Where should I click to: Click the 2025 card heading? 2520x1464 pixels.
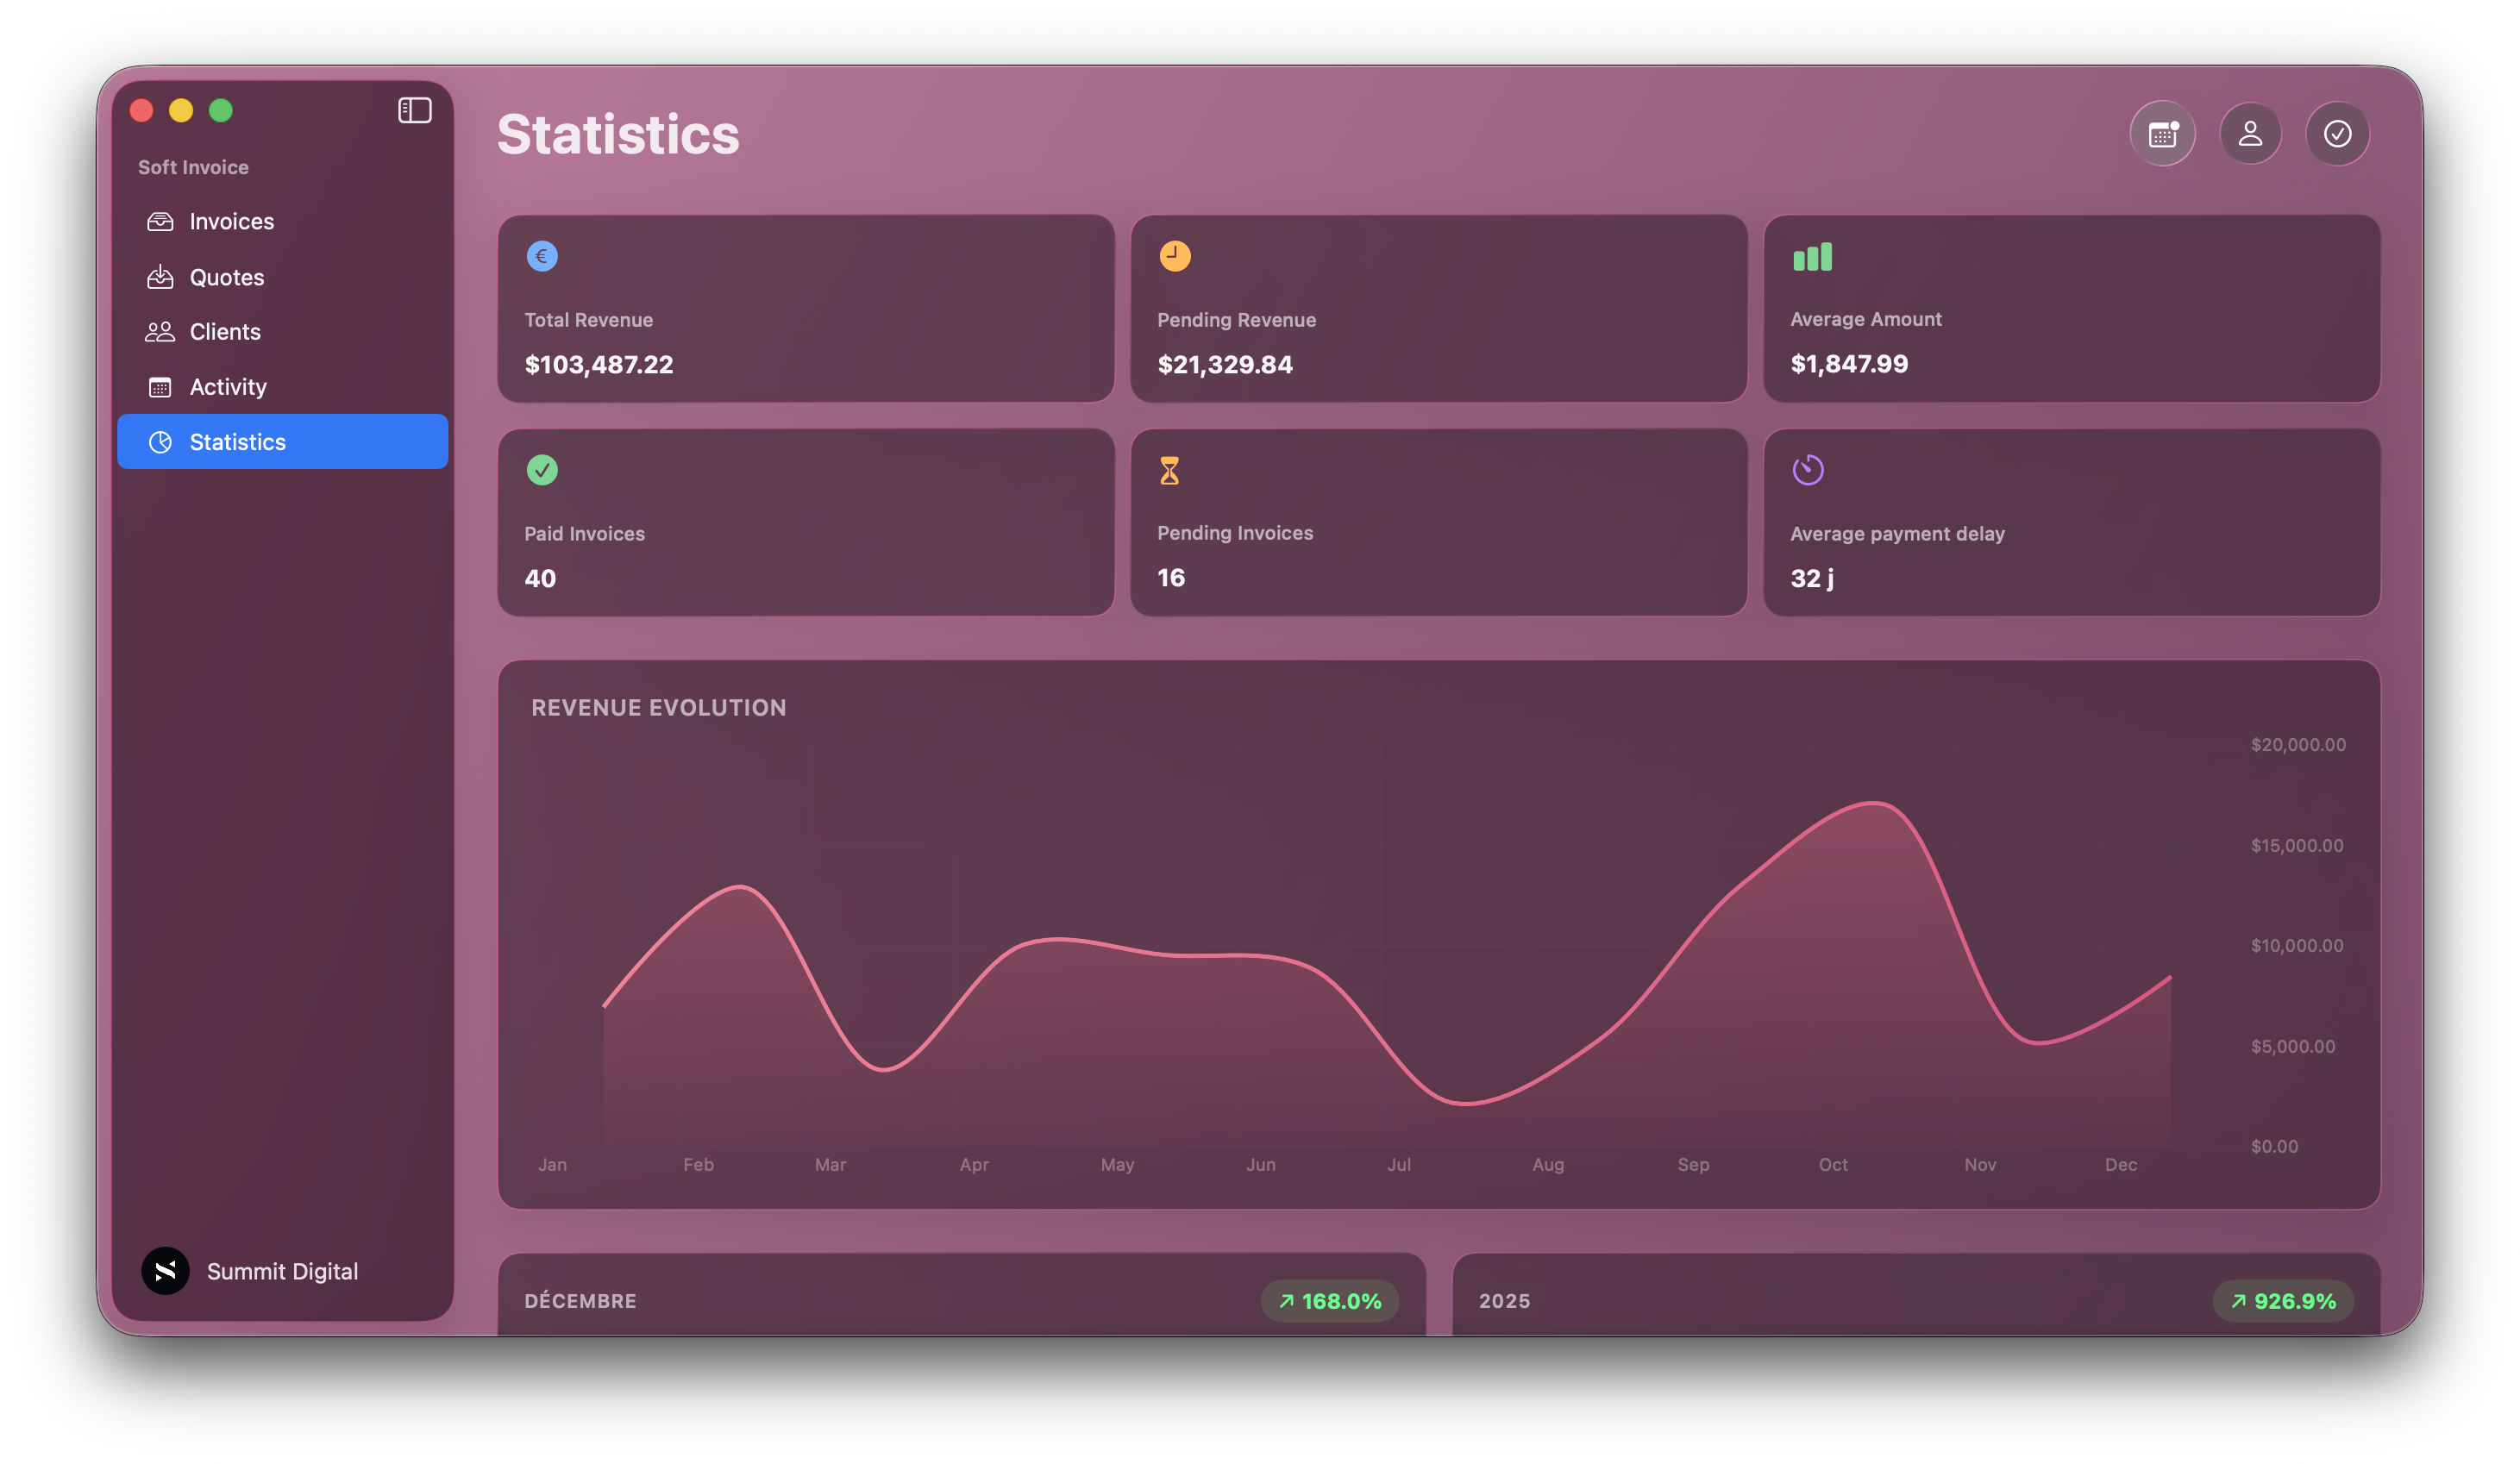click(x=1504, y=1301)
